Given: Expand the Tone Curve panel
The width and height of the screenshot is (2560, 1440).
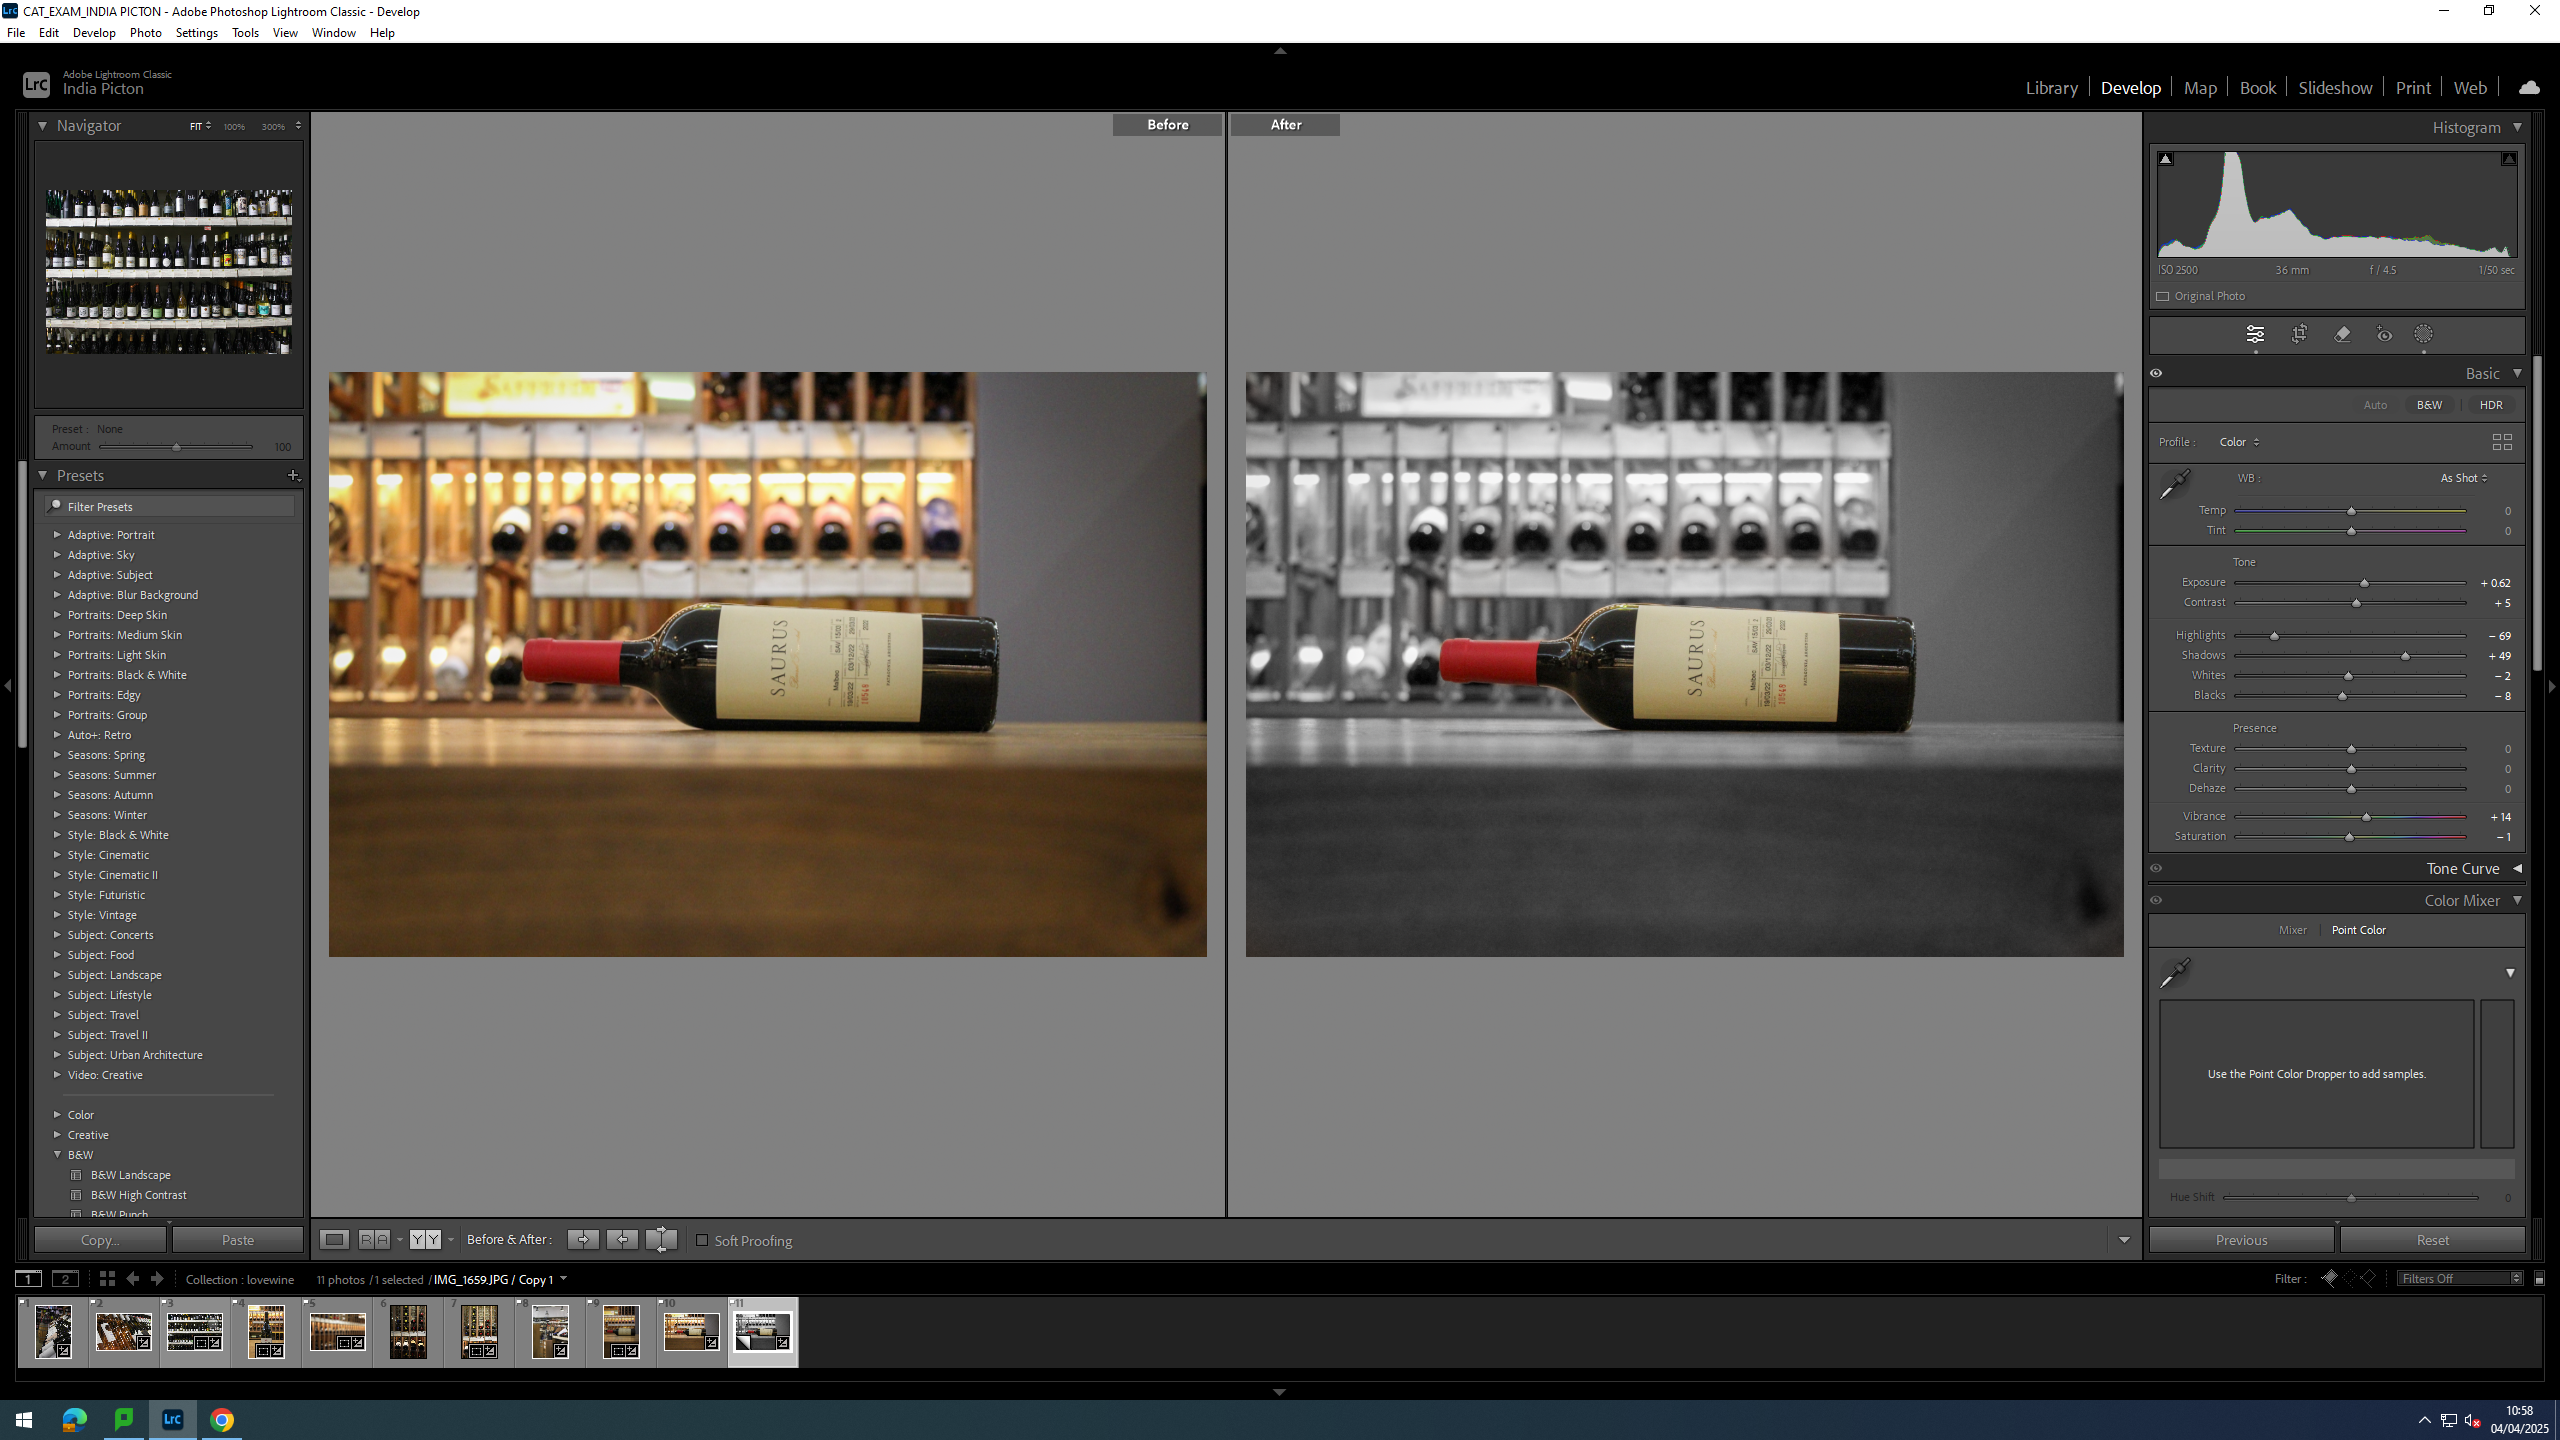Looking at the screenshot, I should tap(2518, 869).
